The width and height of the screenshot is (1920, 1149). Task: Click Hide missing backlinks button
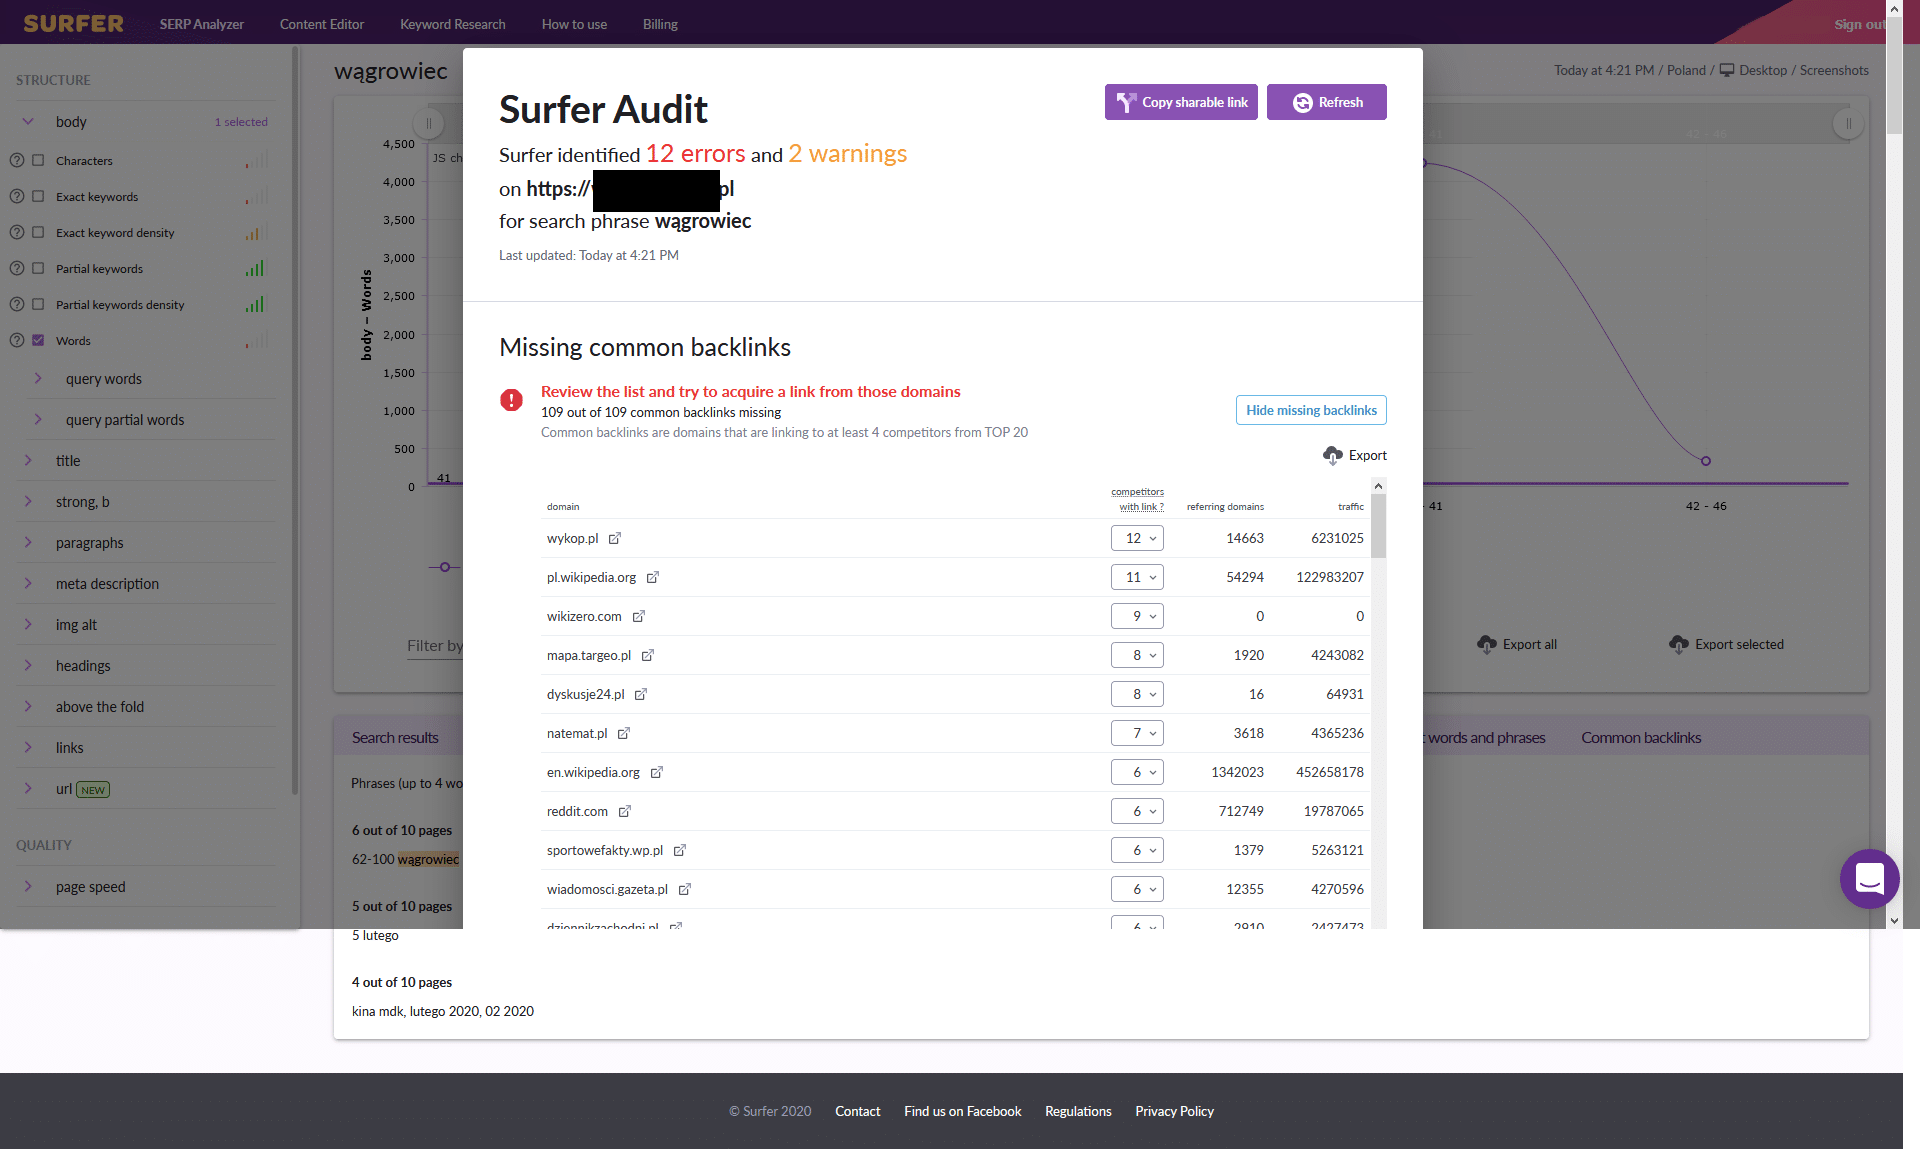(1311, 410)
